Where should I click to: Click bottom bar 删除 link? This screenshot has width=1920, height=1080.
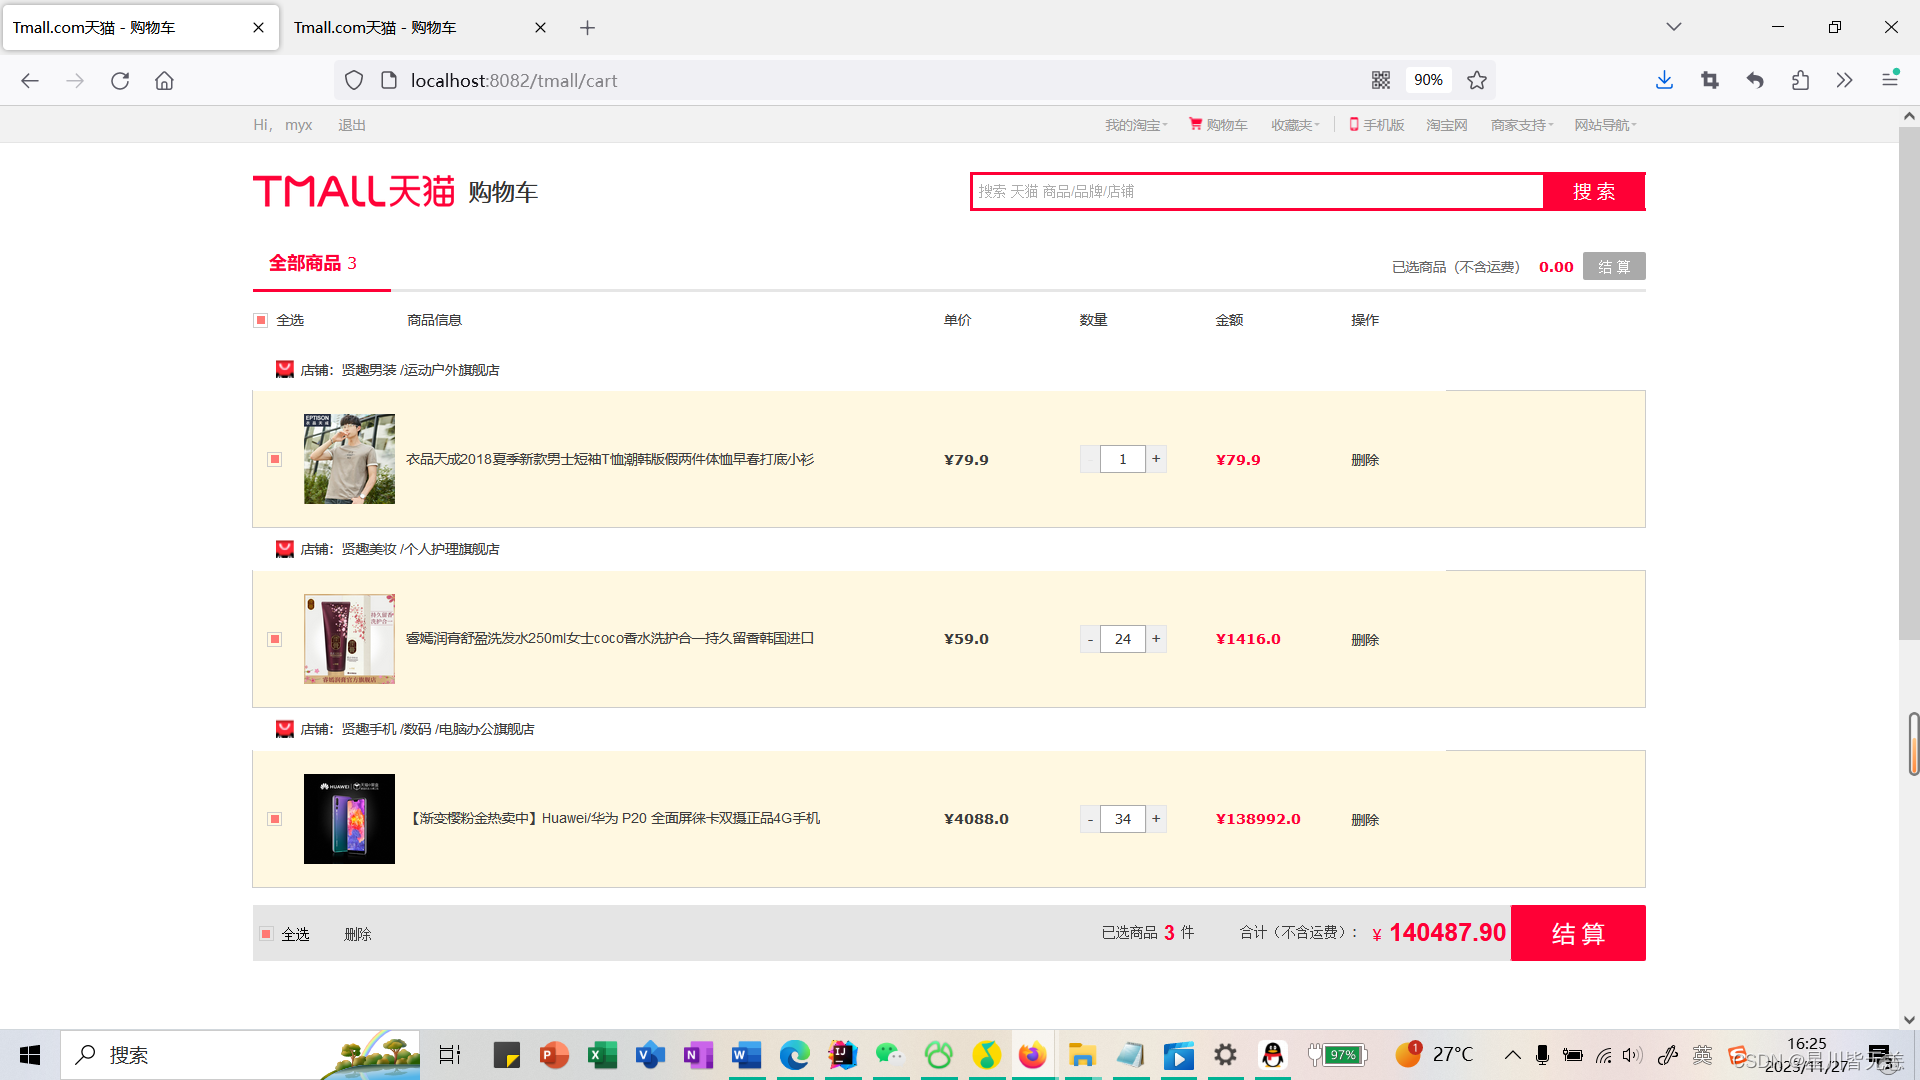point(358,934)
